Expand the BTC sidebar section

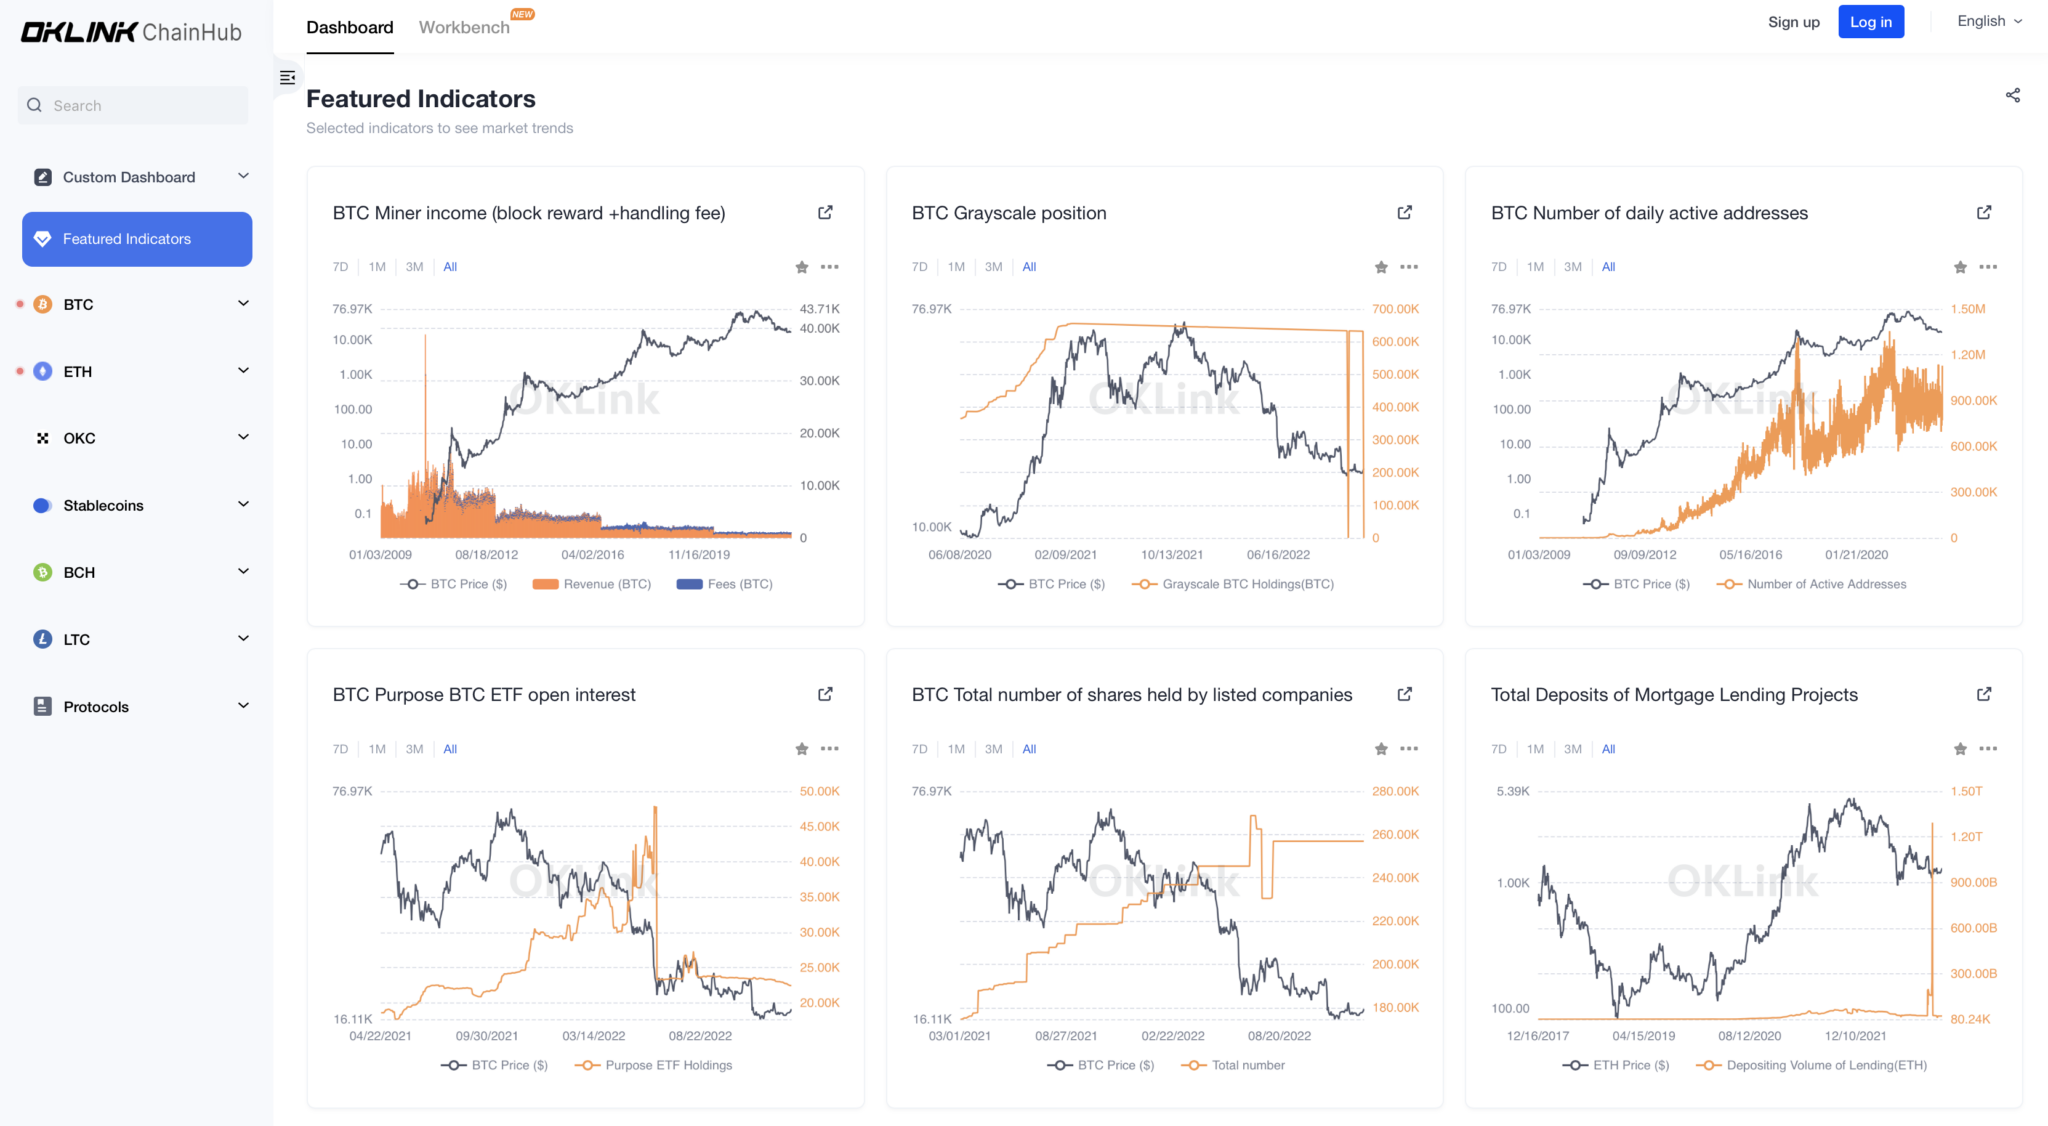pyautogui.click(x=137, y=304)
